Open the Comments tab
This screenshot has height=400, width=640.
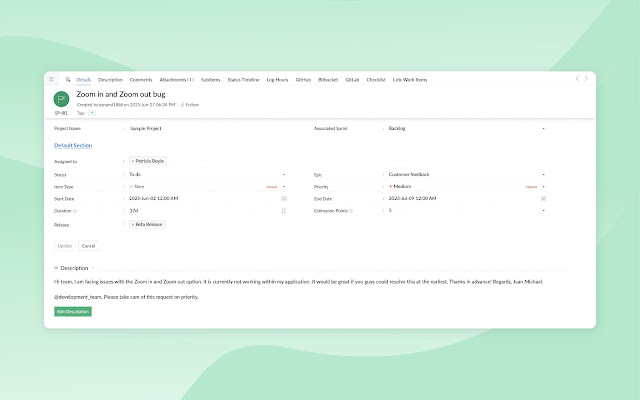coord(141,80)
